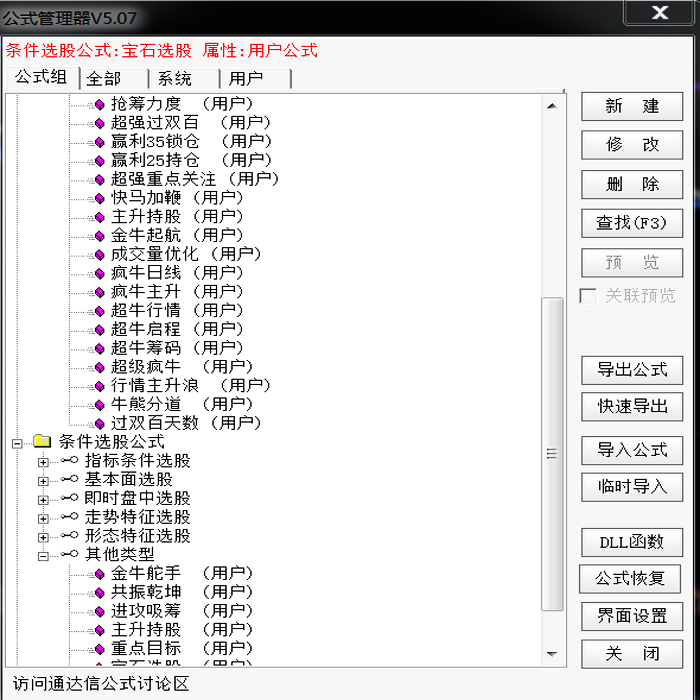Click the key icon beside 走势特征选股
Image resolution: width=700 pixels, height=700 pixels.
point(69,517)
